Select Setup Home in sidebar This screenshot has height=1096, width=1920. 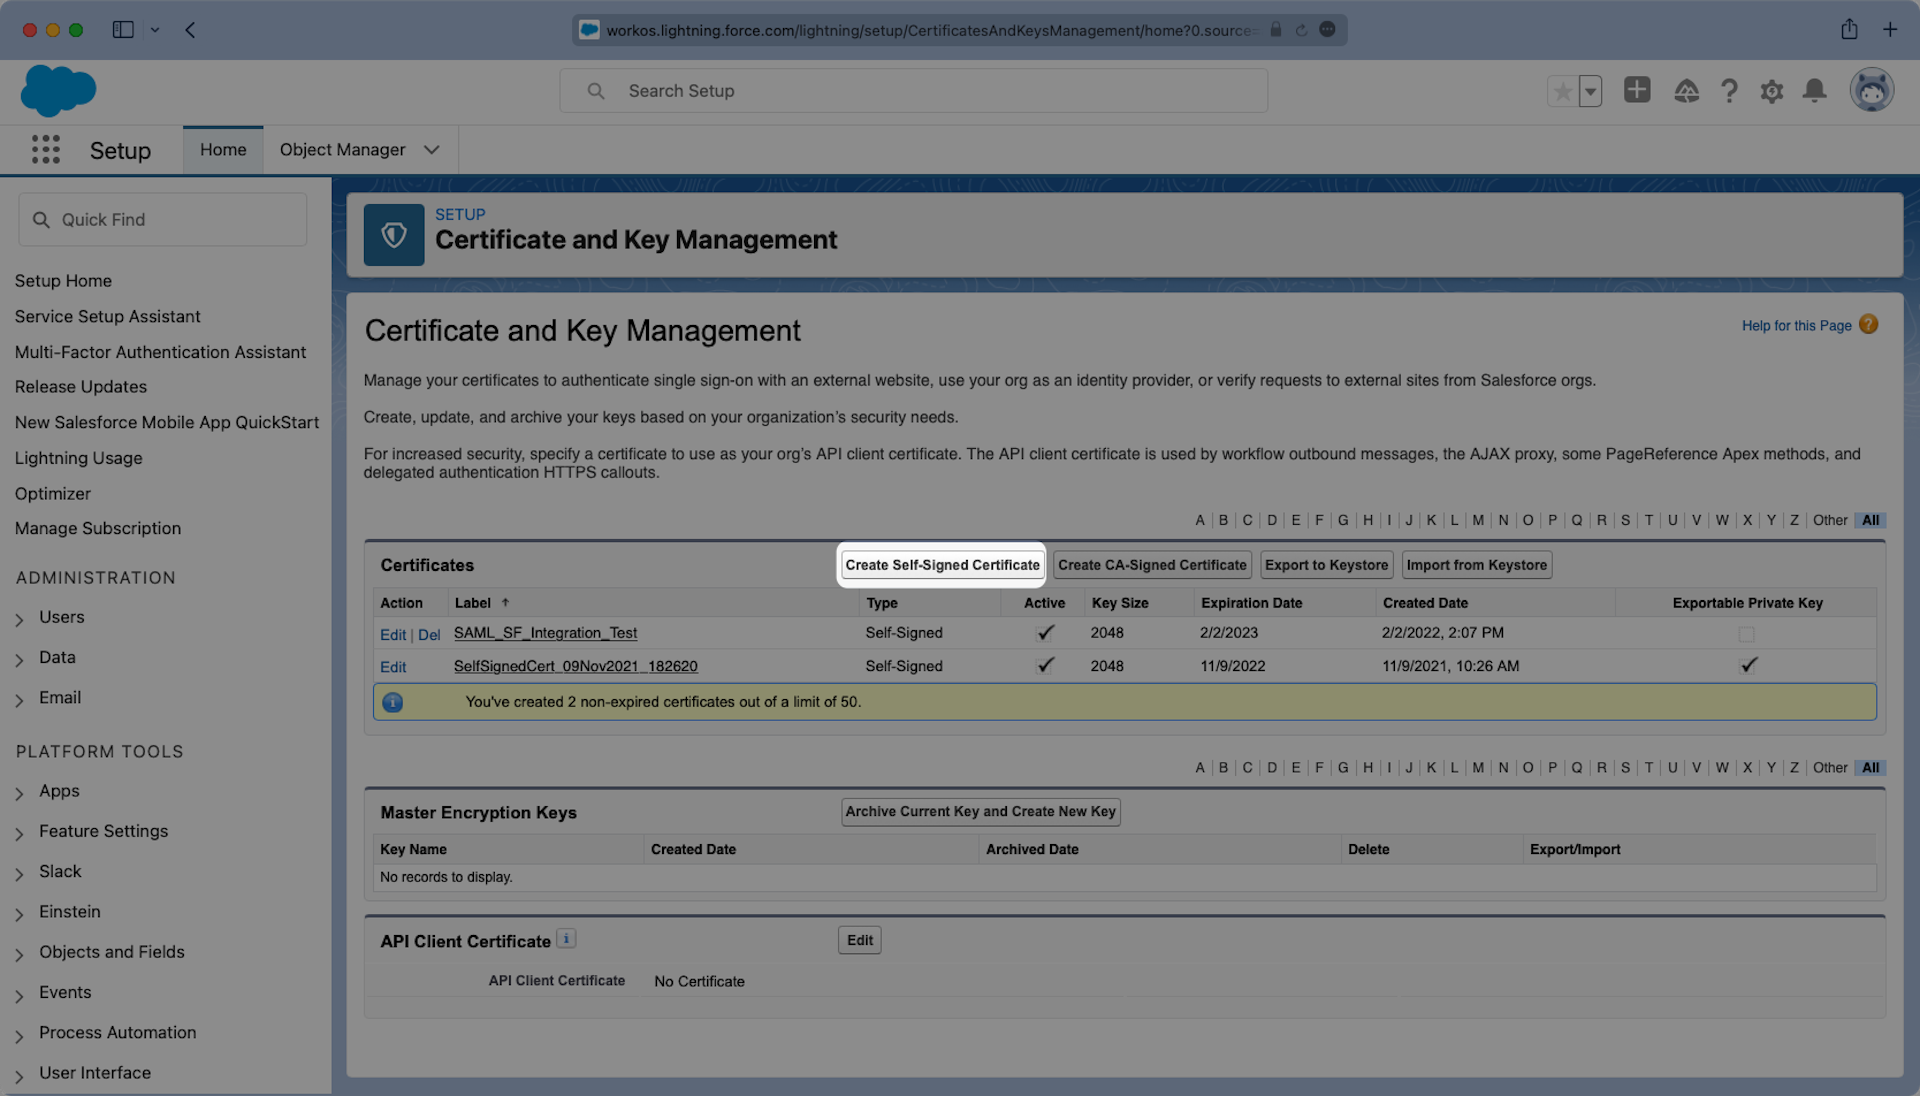63,281
